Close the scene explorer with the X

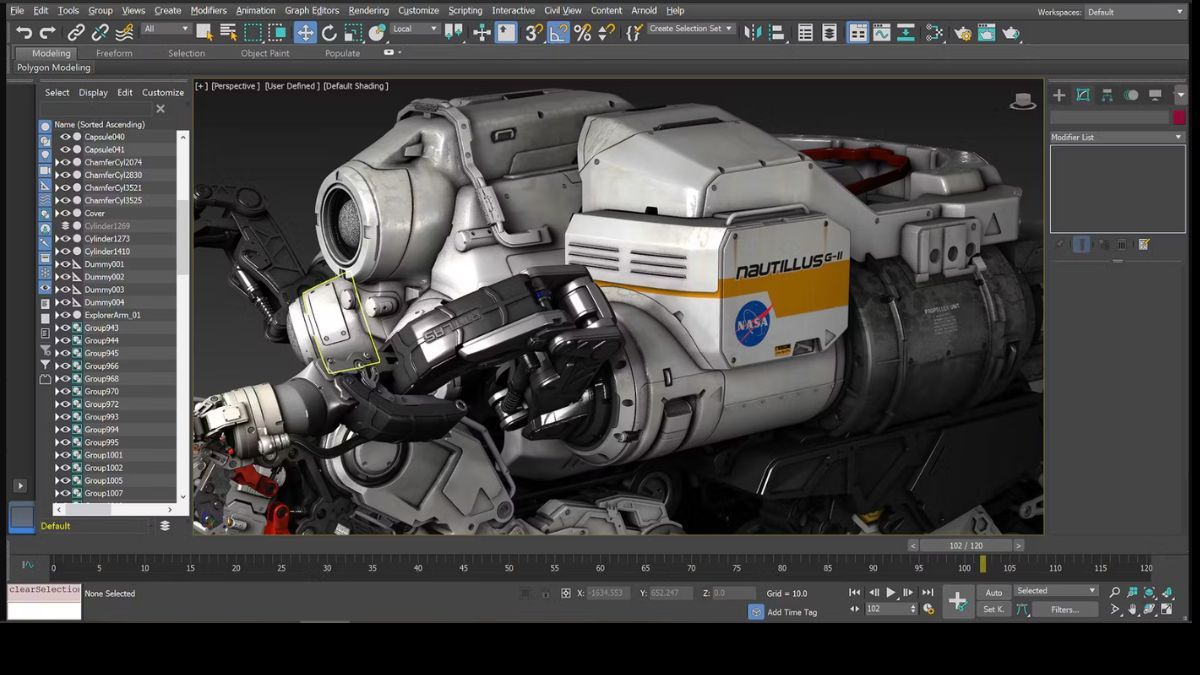160,108
